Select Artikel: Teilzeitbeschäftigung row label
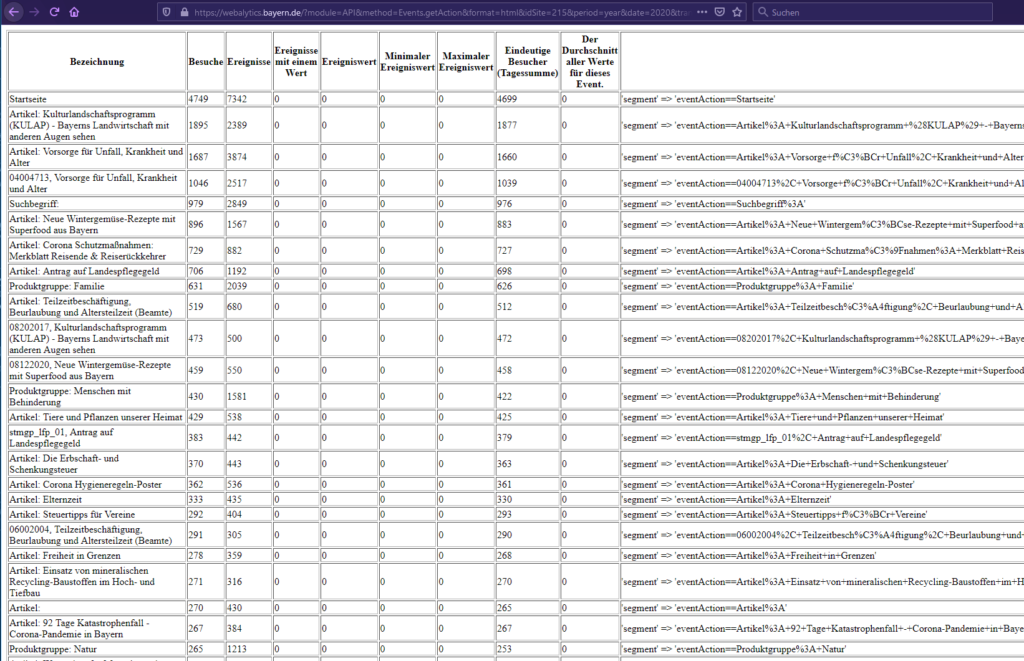The height and width of the screenshot is (661, 1024). 91,306
